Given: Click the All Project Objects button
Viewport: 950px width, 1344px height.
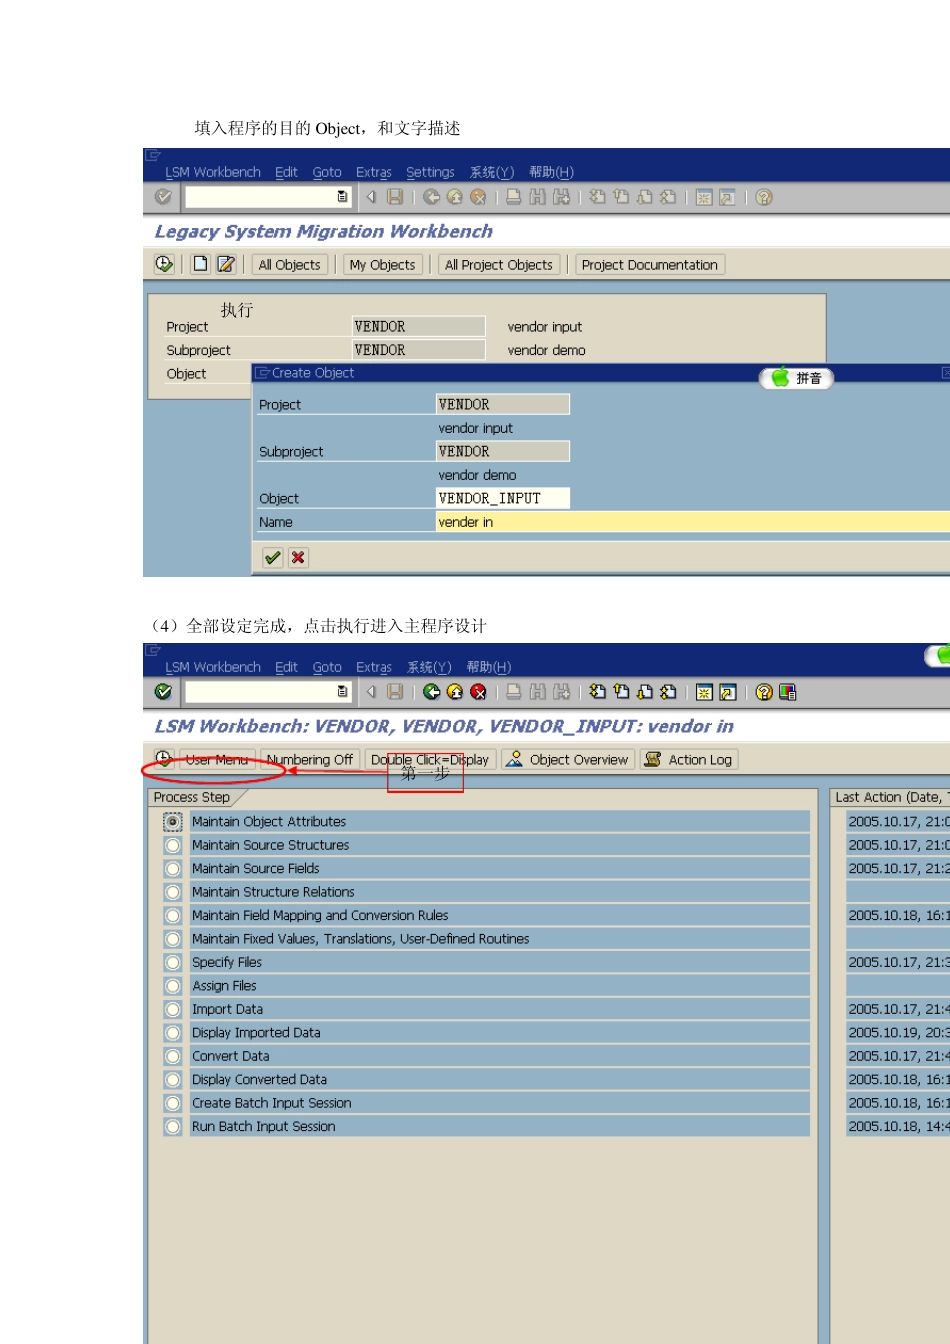Looking at the screenshot, I should 498,265.
